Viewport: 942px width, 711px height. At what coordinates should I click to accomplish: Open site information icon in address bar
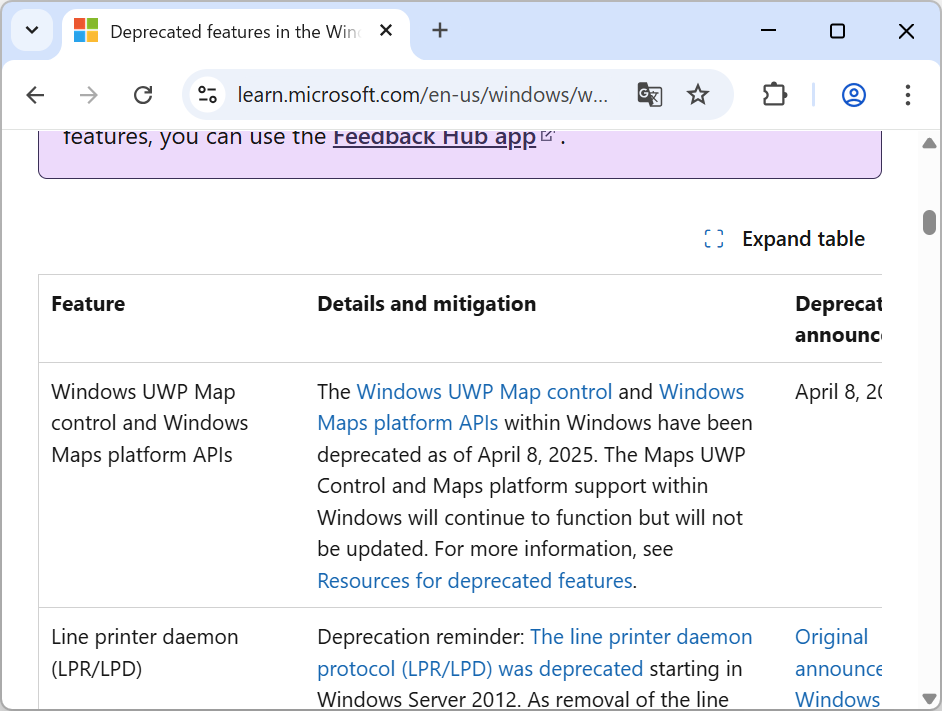coord(208,95)
